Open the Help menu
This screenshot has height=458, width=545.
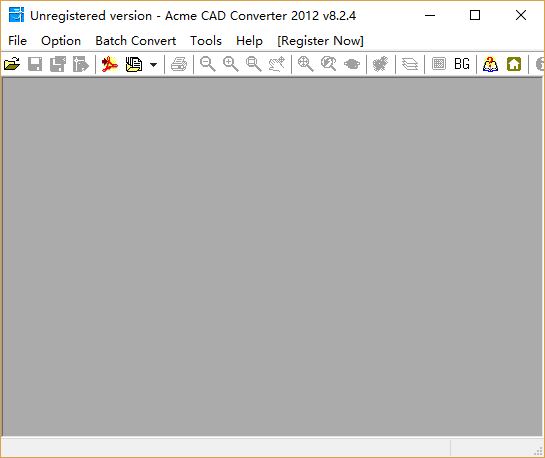tap(249, 41)
